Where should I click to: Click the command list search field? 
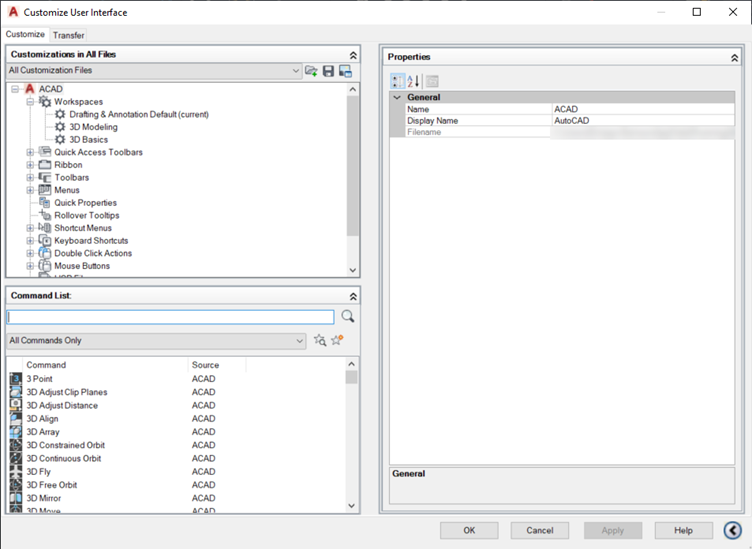[x=170, y=317]
